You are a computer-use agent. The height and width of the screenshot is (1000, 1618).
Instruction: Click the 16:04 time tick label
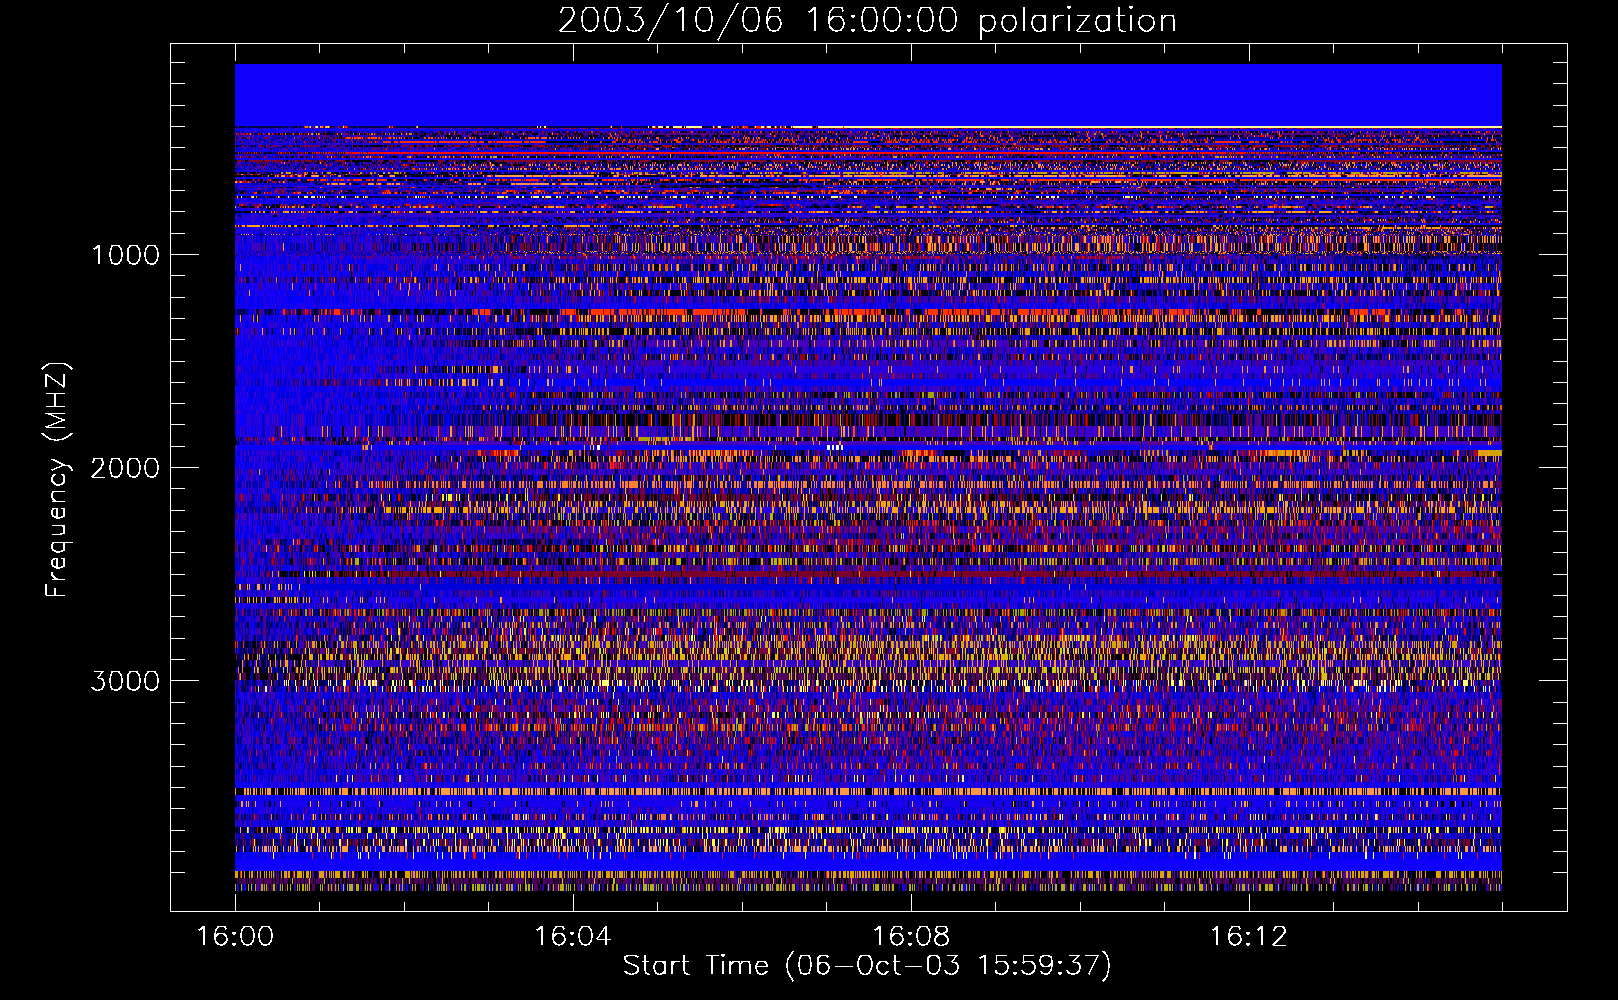coord(572,937)
